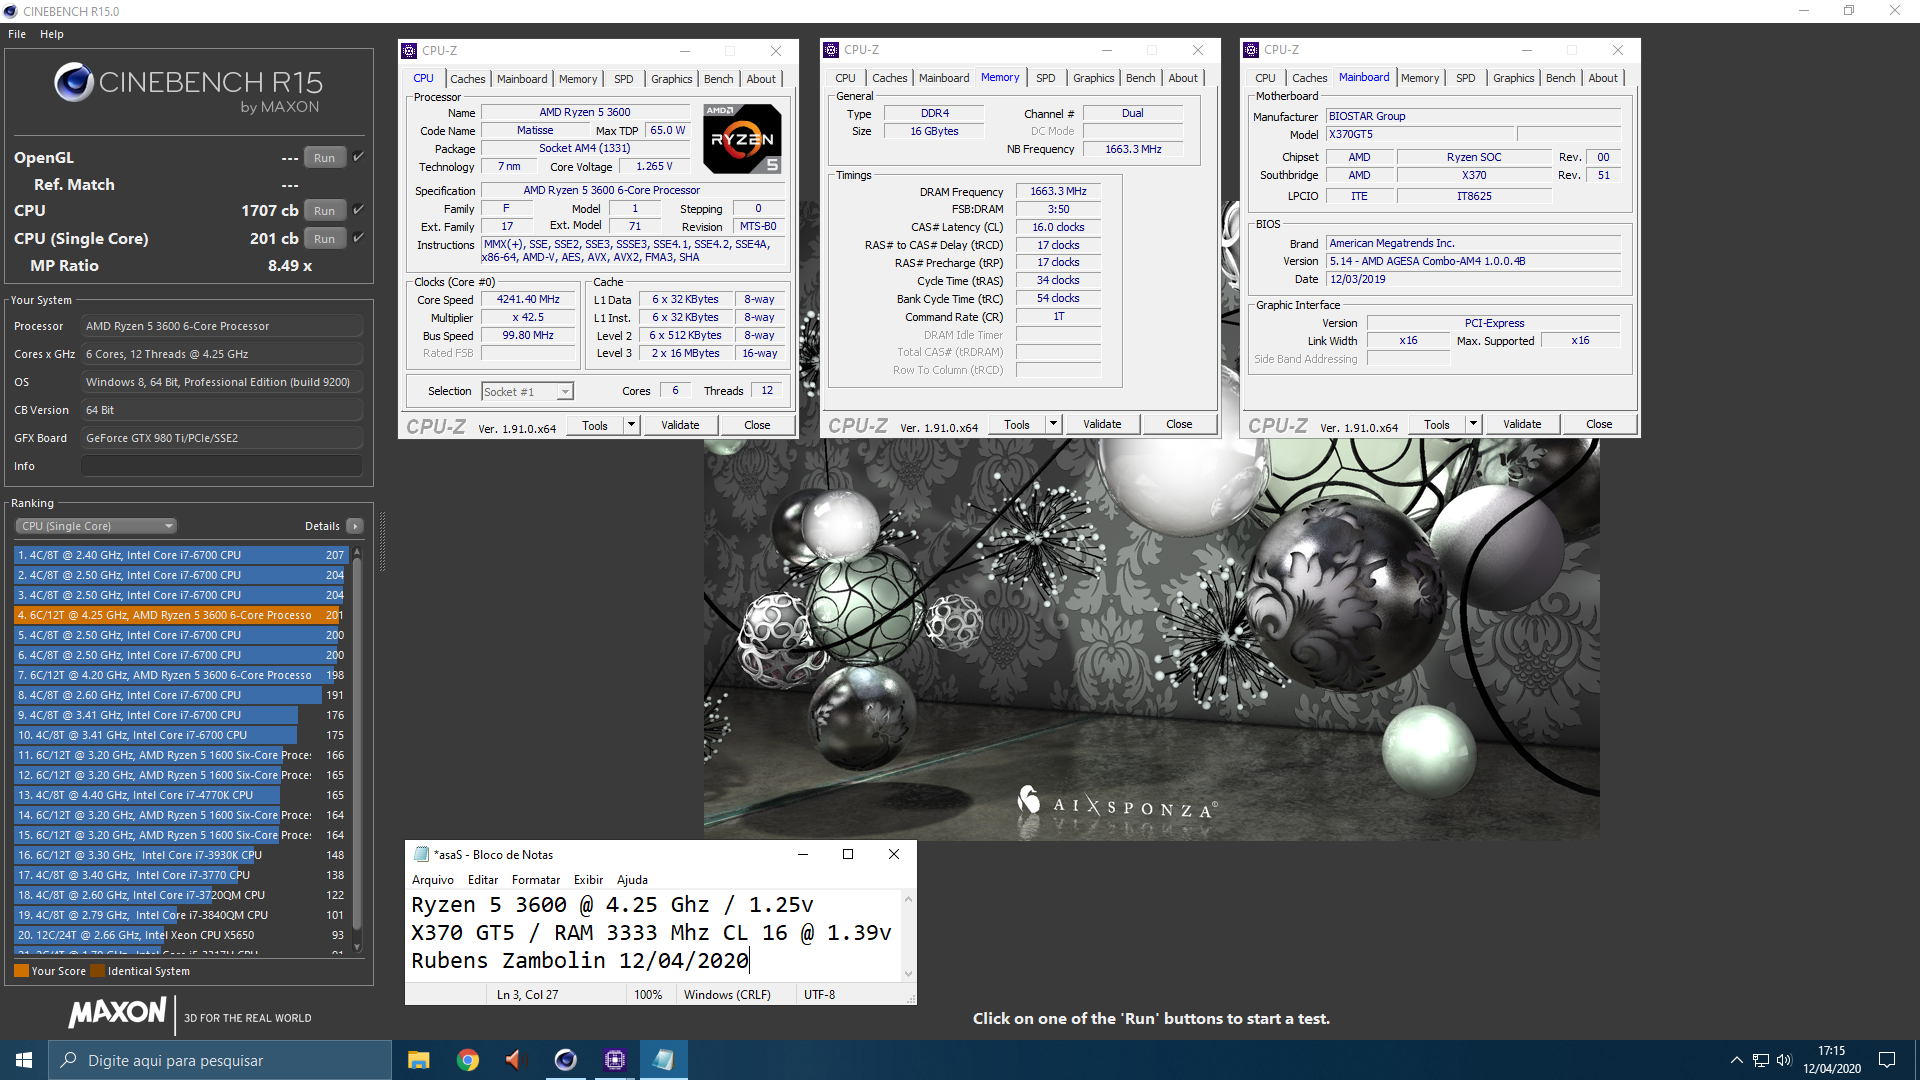Open Notepad Ajuda menu
The image size is (1920, 1080).
(x=632, y=880)
